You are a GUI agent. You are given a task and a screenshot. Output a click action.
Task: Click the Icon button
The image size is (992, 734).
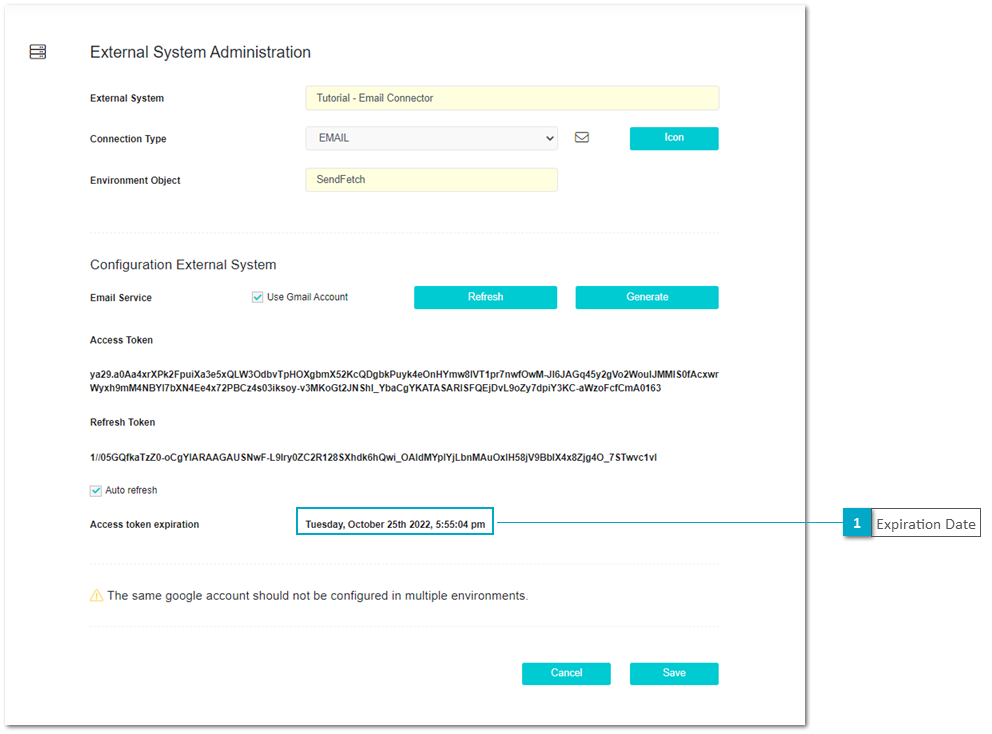click(674, 138)
